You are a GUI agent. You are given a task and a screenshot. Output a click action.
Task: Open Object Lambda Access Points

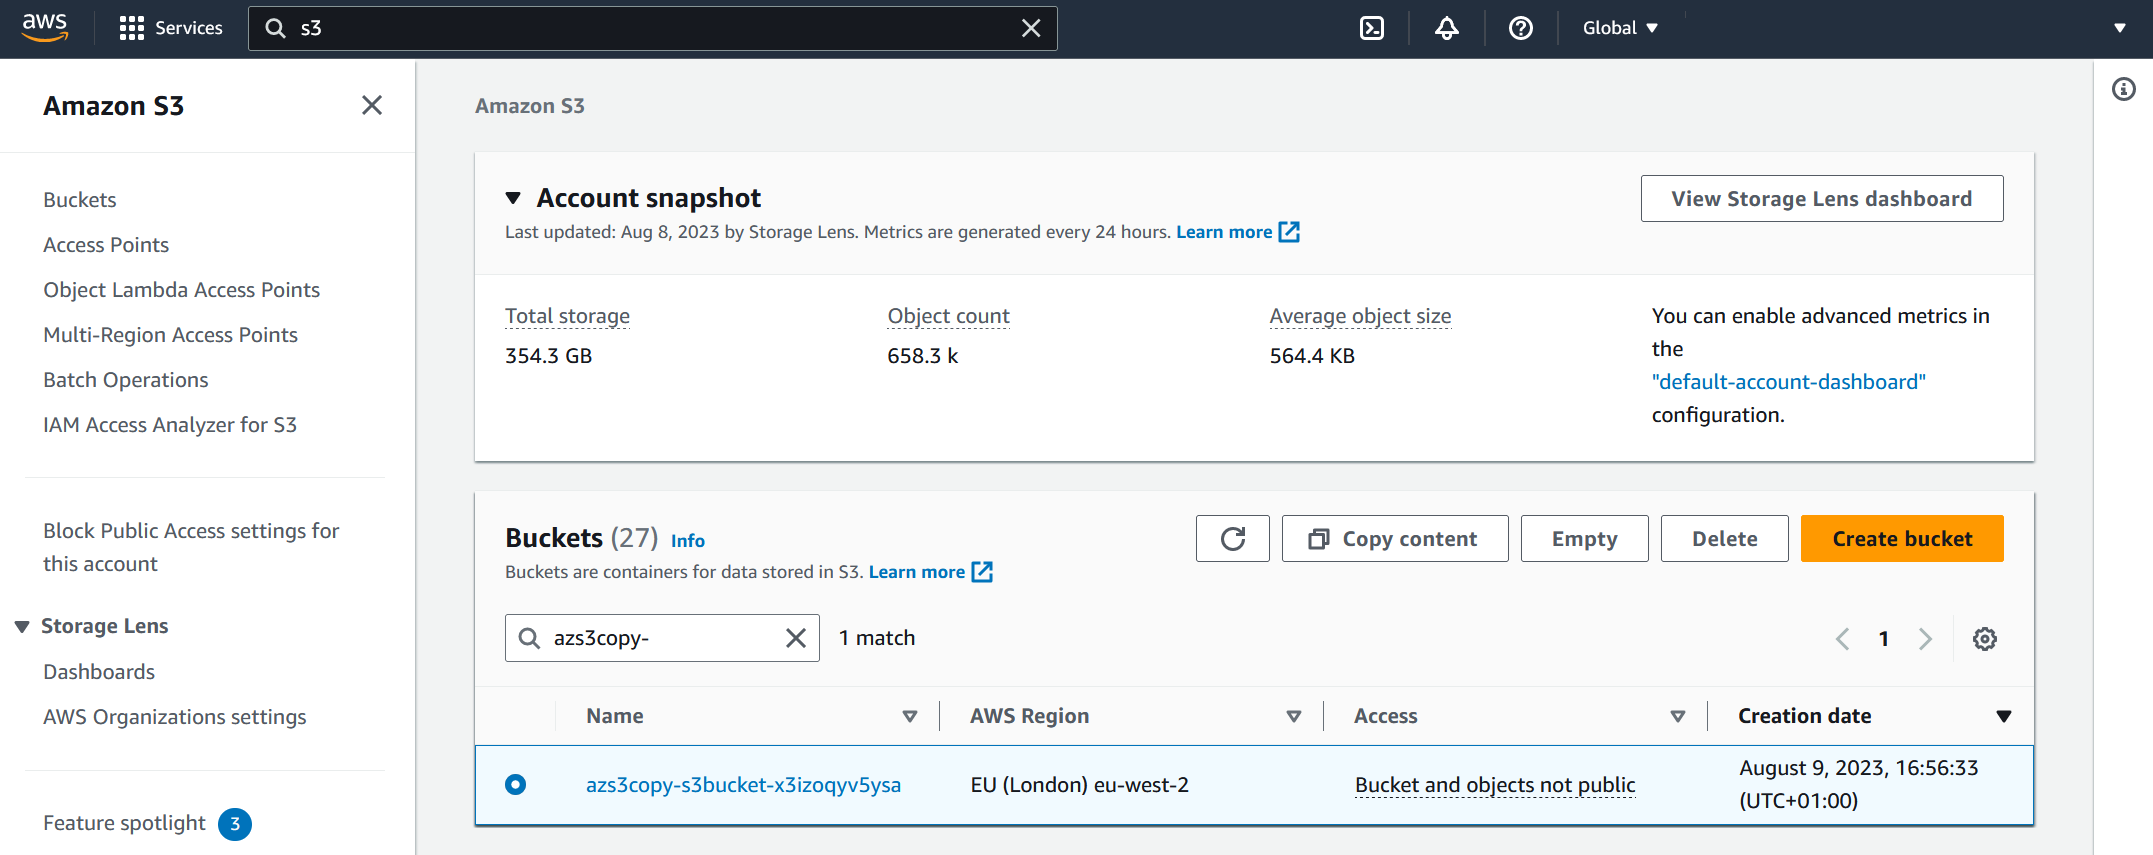click(x=182, y=290)
